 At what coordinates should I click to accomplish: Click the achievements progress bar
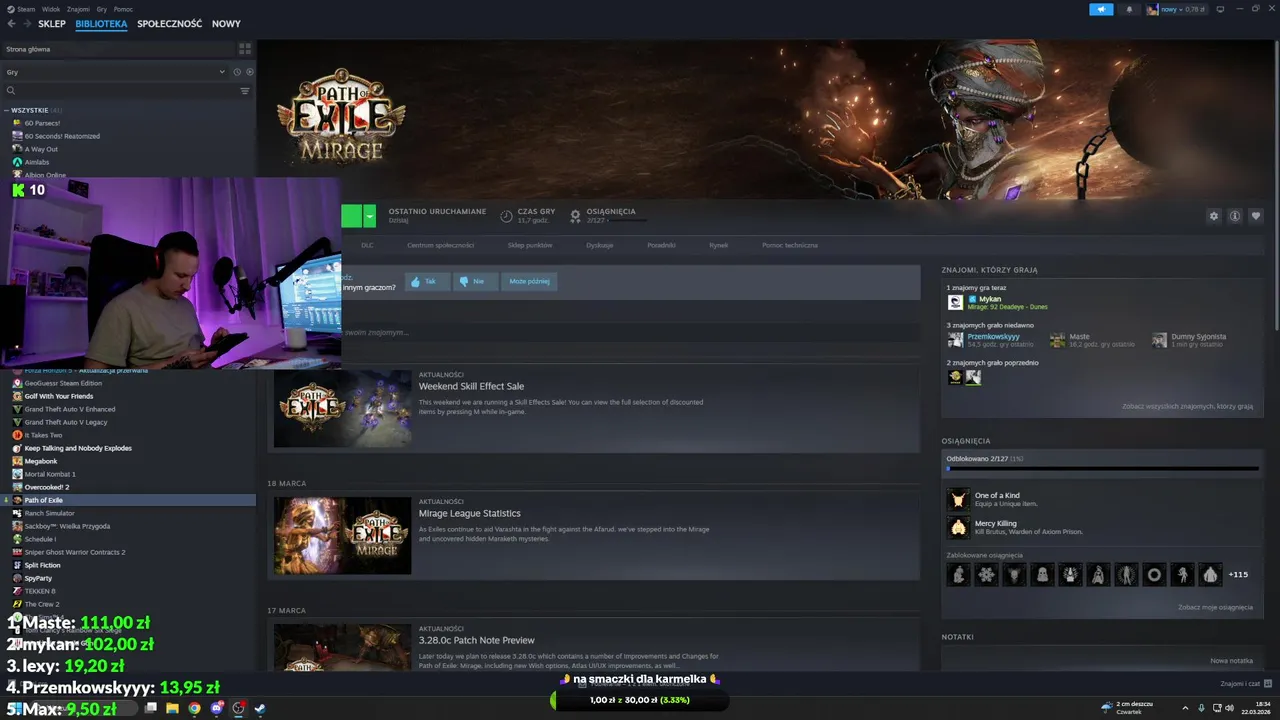click(1102, 468)
